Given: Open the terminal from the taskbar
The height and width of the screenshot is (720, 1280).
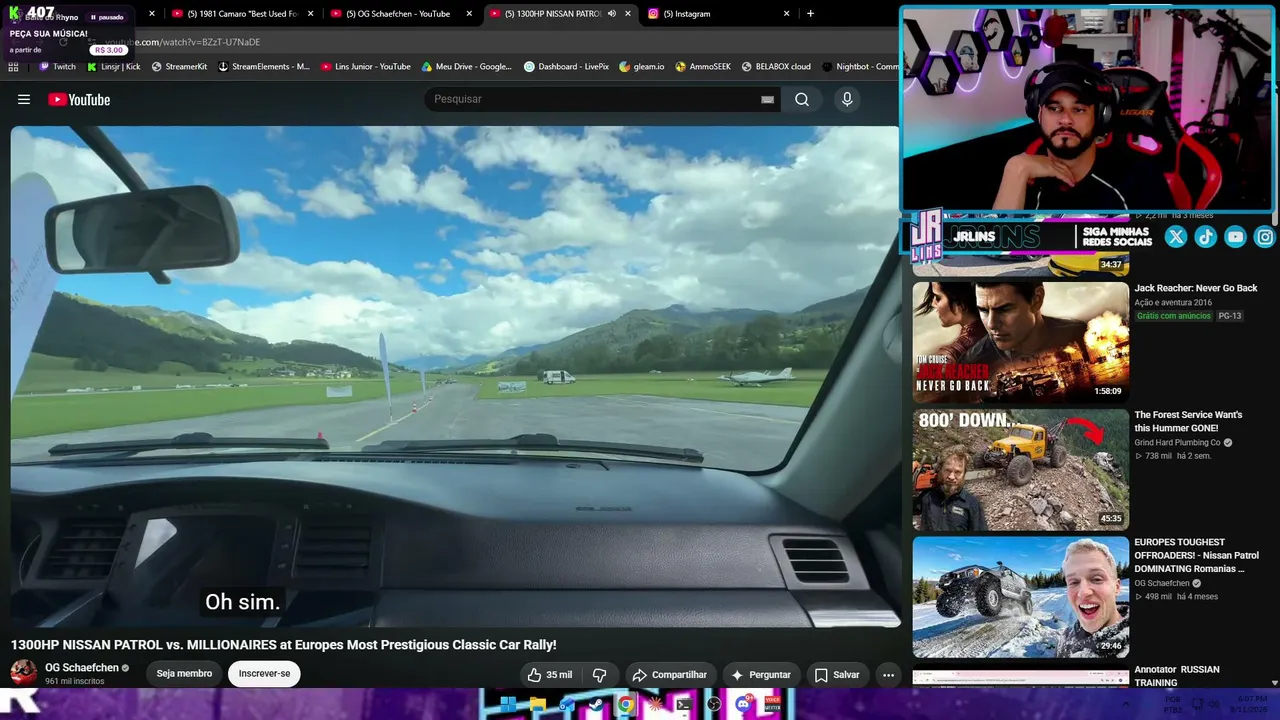Looking at the screenshot, I should [x=684, y=705].
